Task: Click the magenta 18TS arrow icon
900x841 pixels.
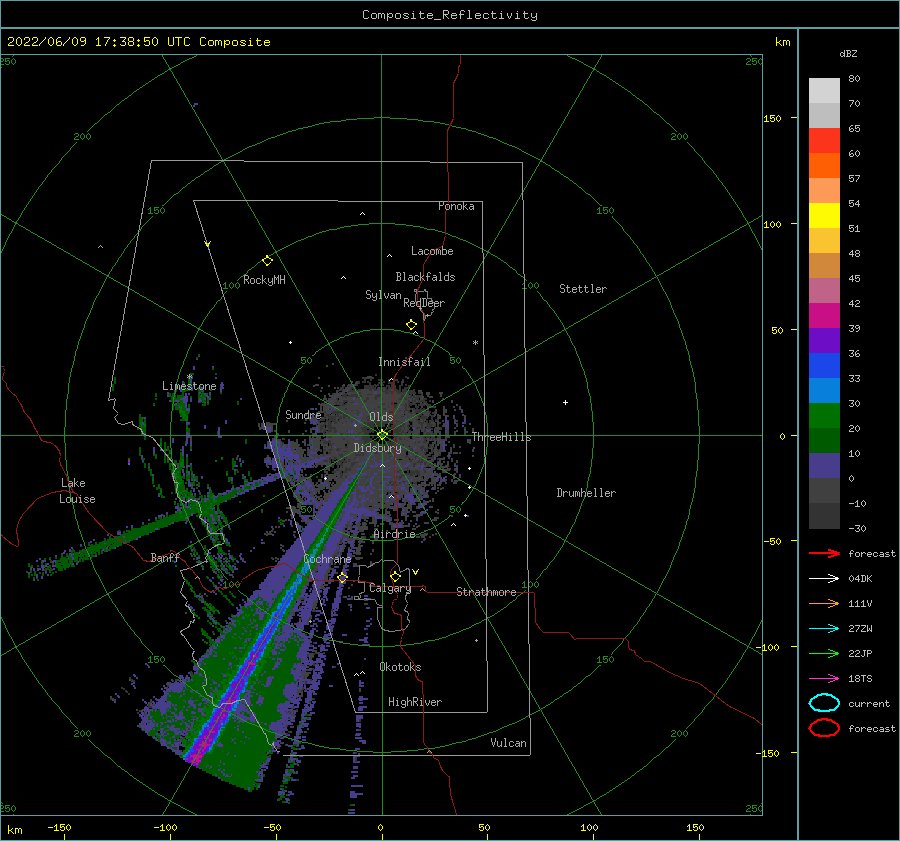Action: 824,679
